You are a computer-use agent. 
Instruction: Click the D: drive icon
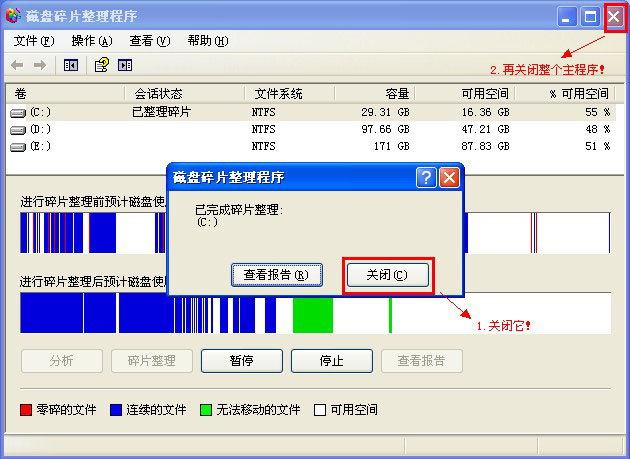(x=18, y=130)
